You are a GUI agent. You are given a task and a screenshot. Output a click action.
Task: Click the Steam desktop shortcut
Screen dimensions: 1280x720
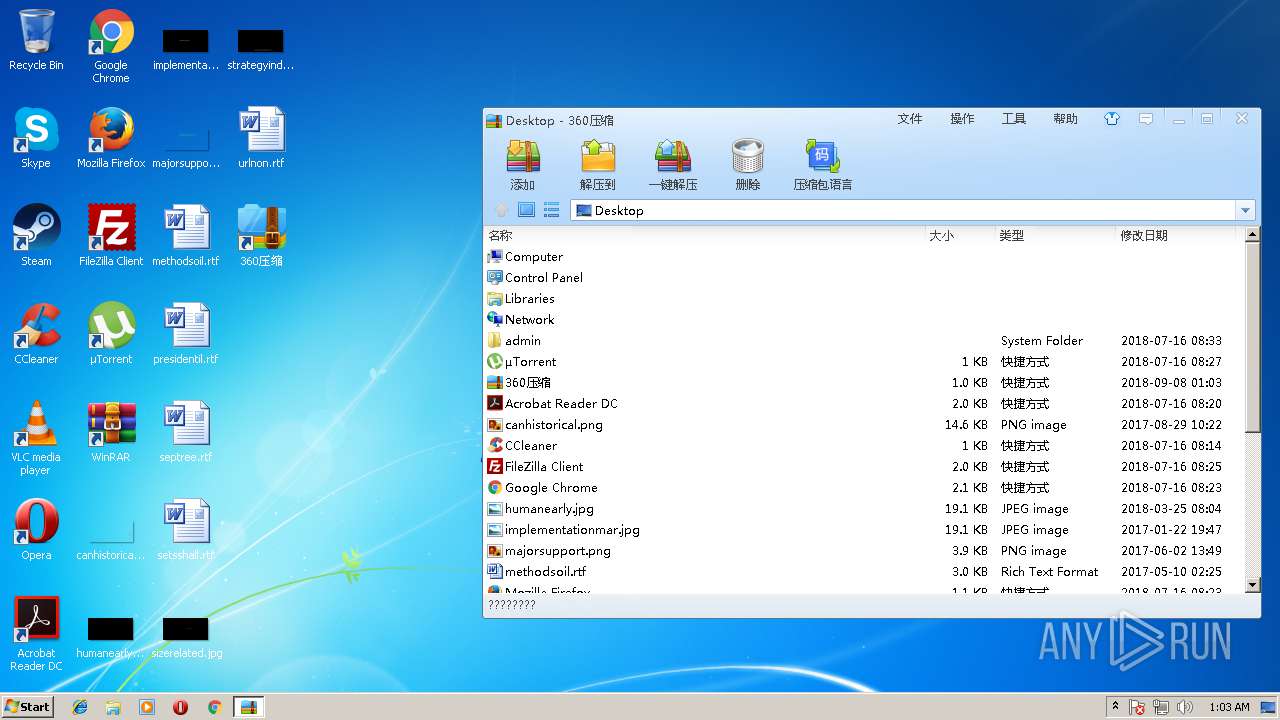tap(36, 236)
